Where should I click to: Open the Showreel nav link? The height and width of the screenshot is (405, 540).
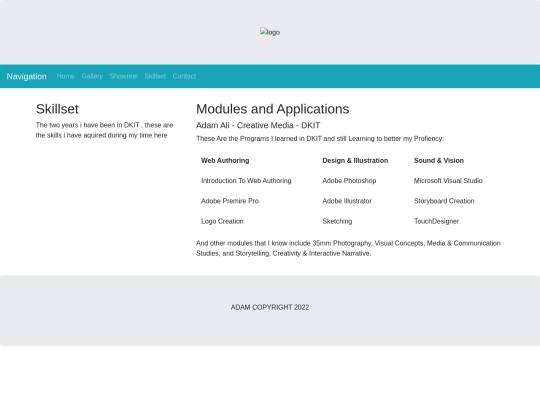click(124, 76)
